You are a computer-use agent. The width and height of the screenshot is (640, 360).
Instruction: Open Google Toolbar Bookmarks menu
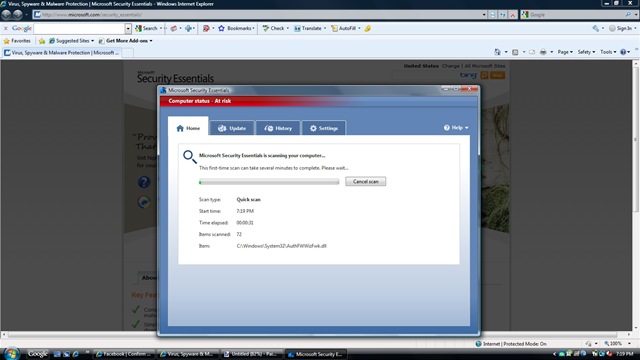coord(236,29)
